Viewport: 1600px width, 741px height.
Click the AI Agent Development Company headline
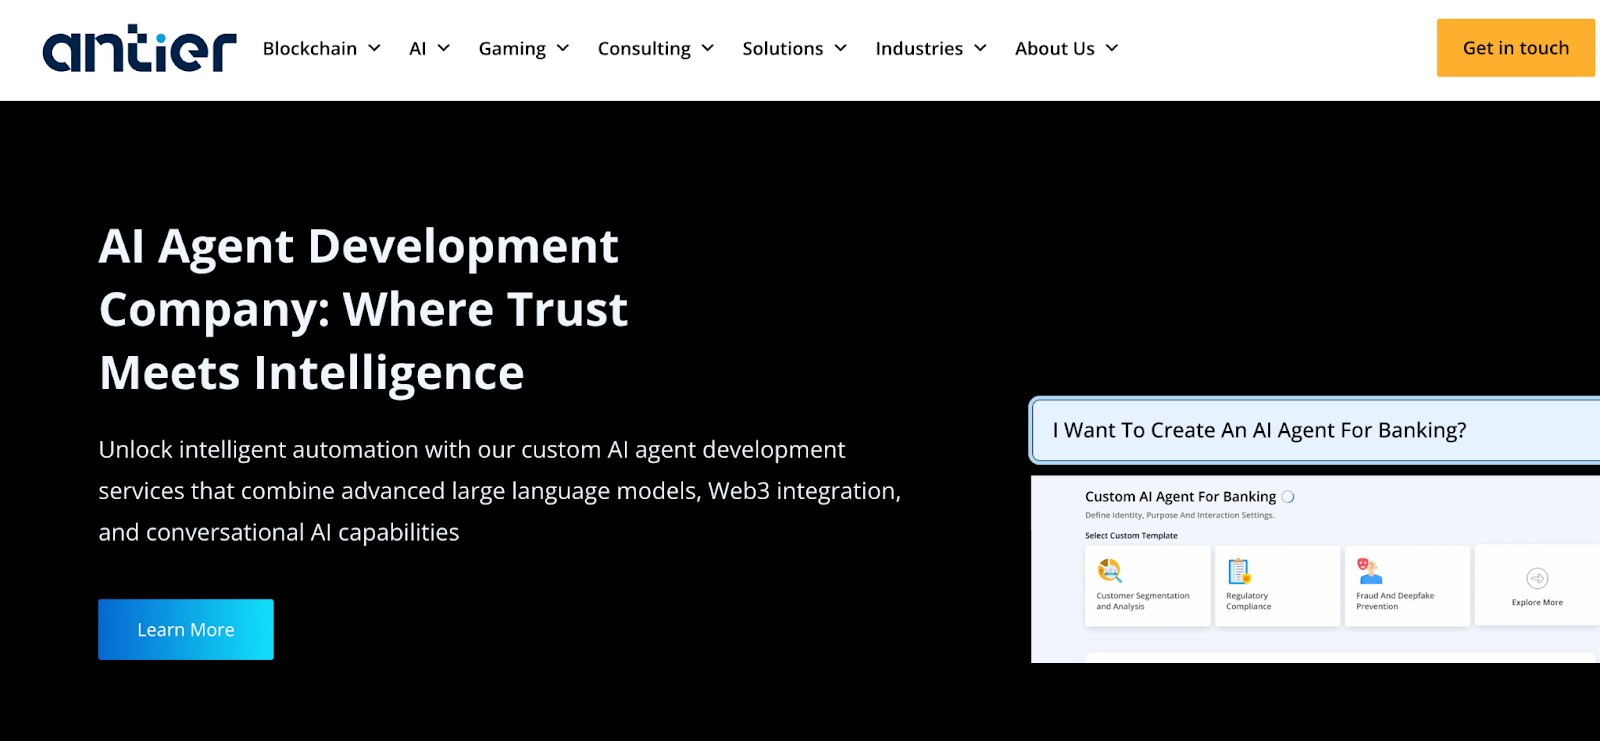(x=363, y=309)
